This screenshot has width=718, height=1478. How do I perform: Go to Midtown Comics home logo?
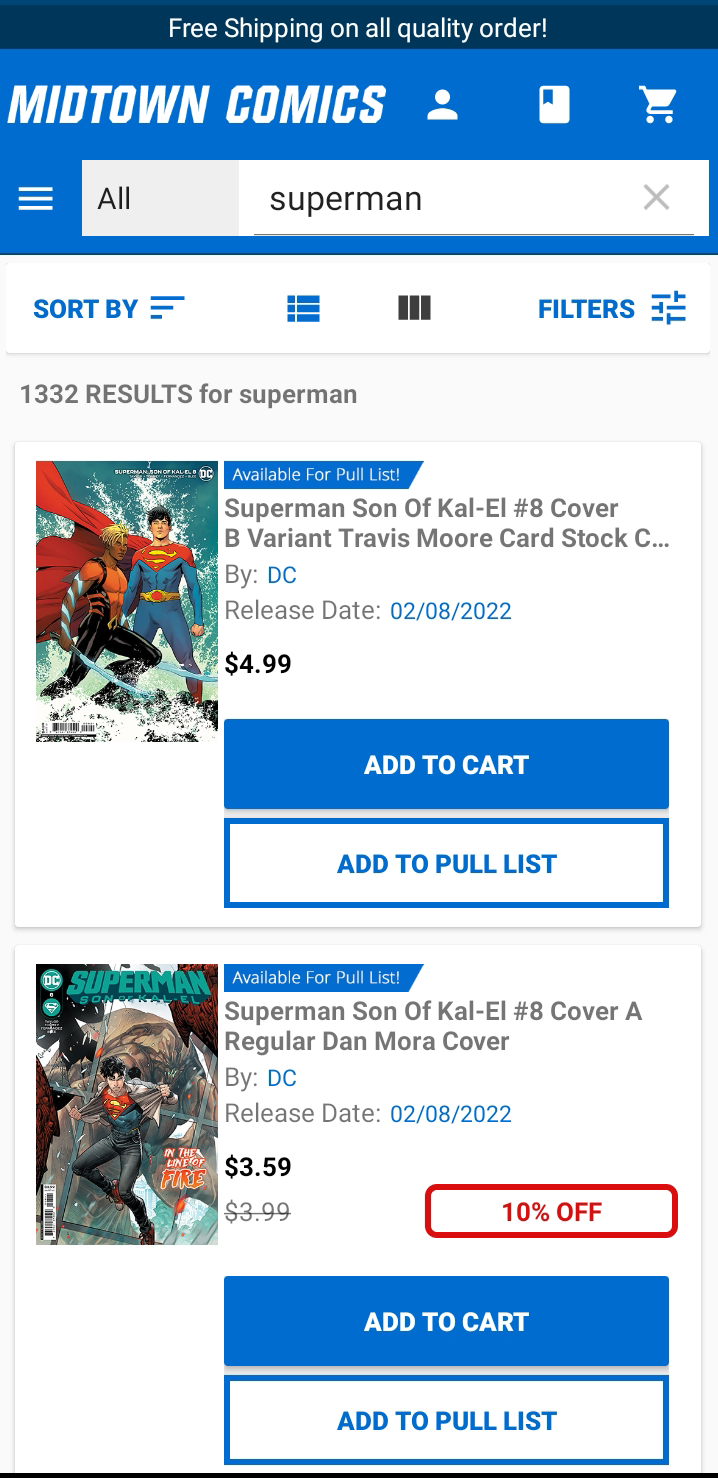pyautogui.click(x=197, y=105)
